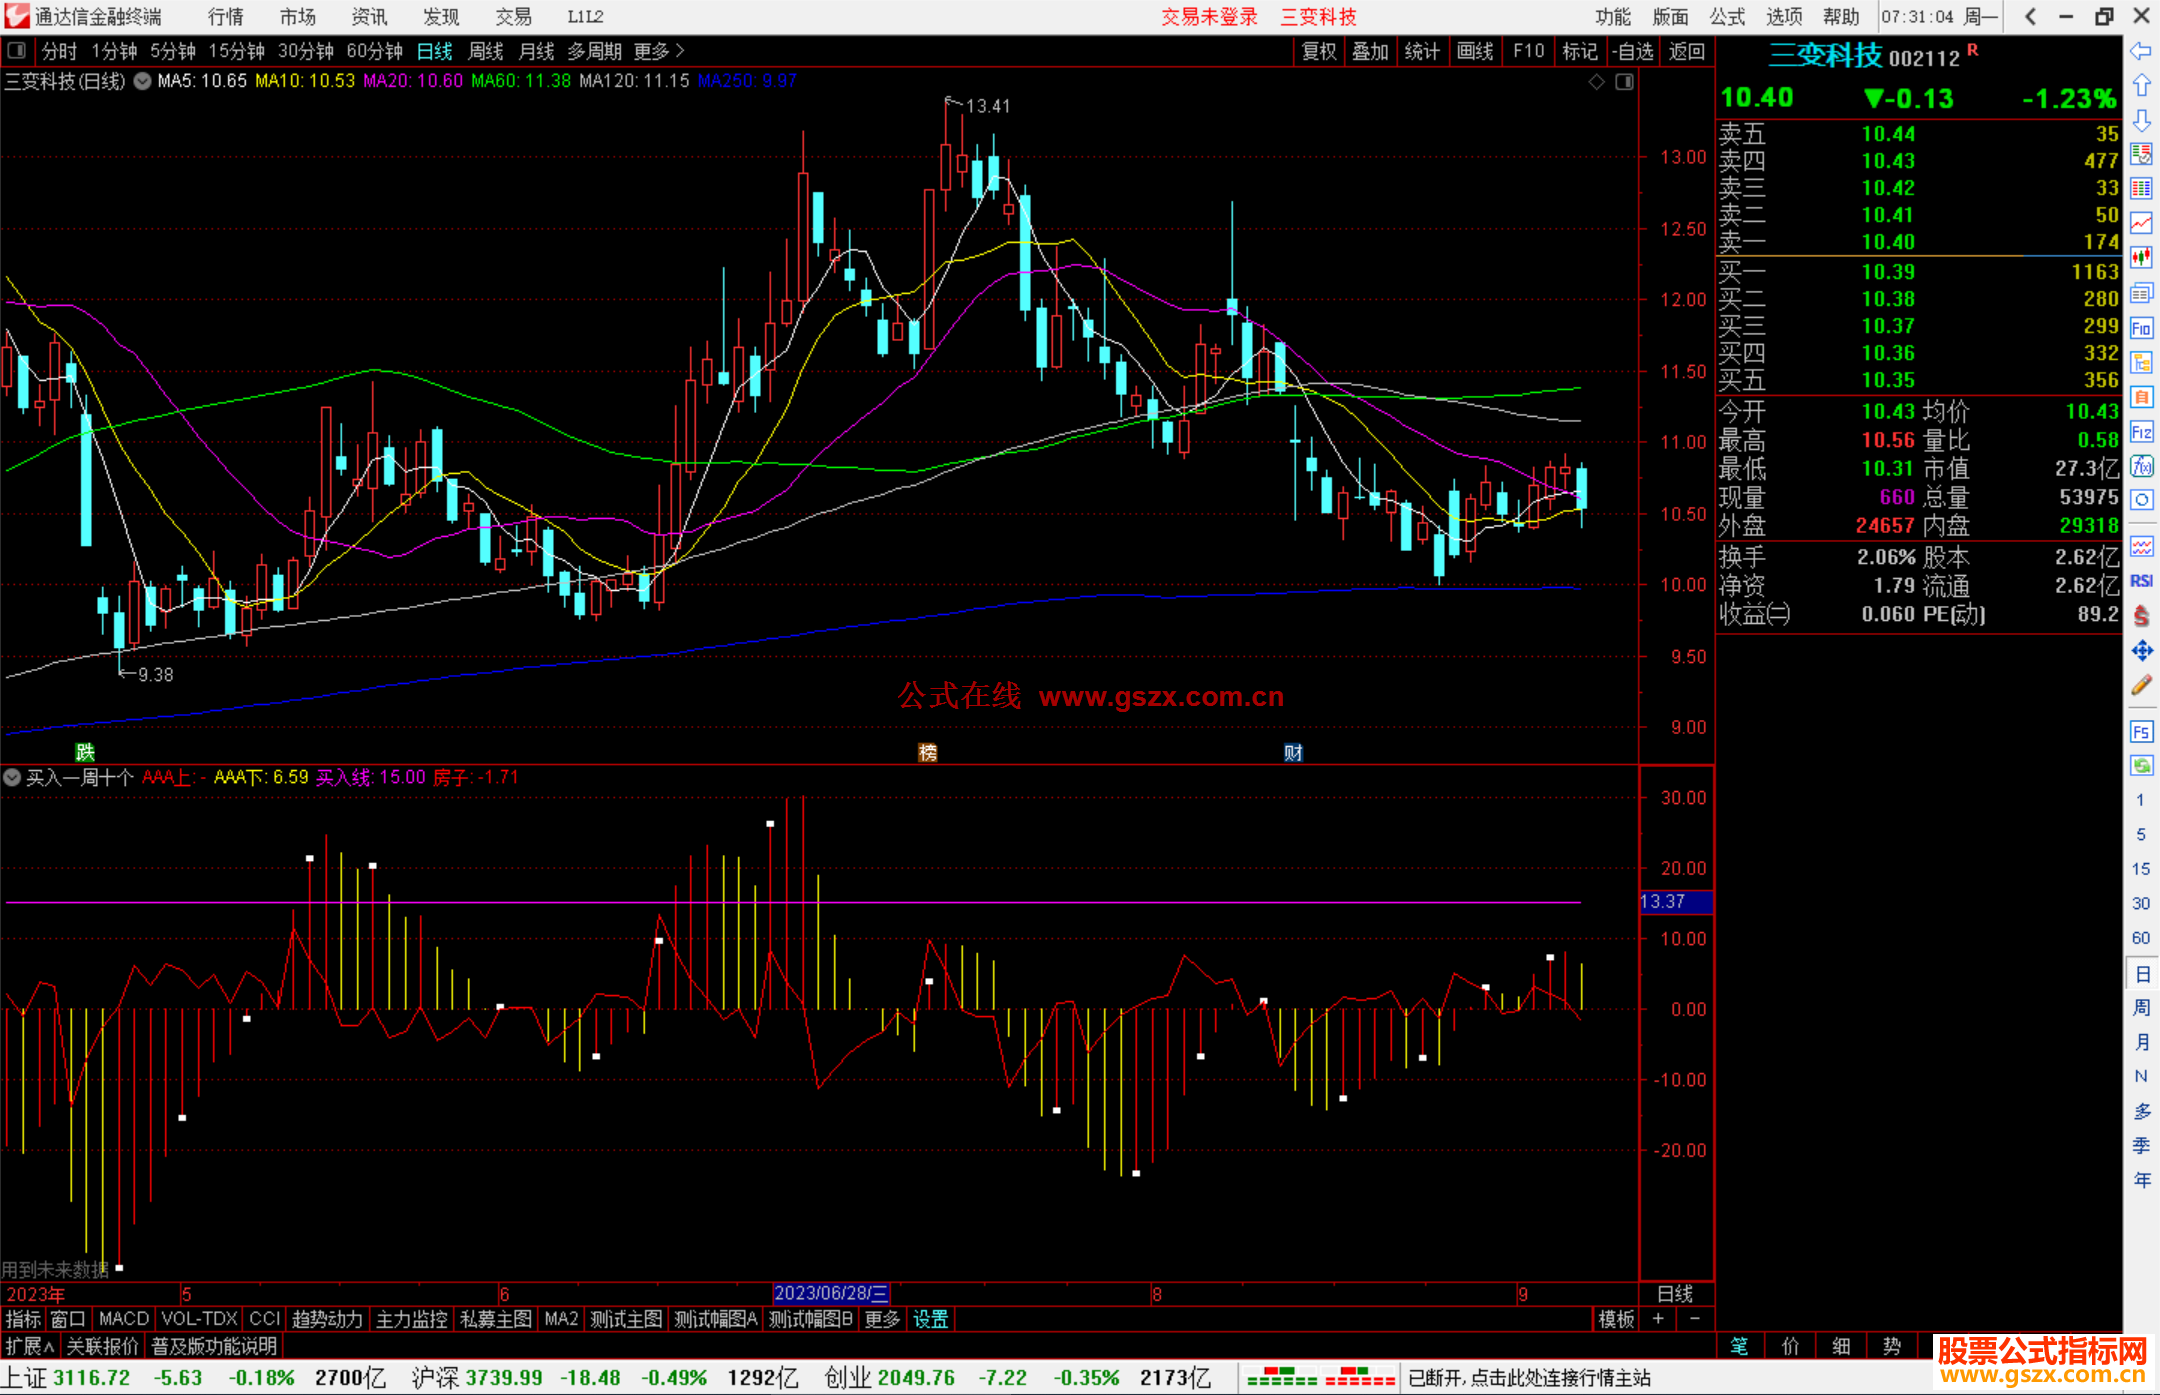This screenshot has width=2160, height=1395.
Task: Click the four-way move arrows icon
Action: [x=2141, y=651]
